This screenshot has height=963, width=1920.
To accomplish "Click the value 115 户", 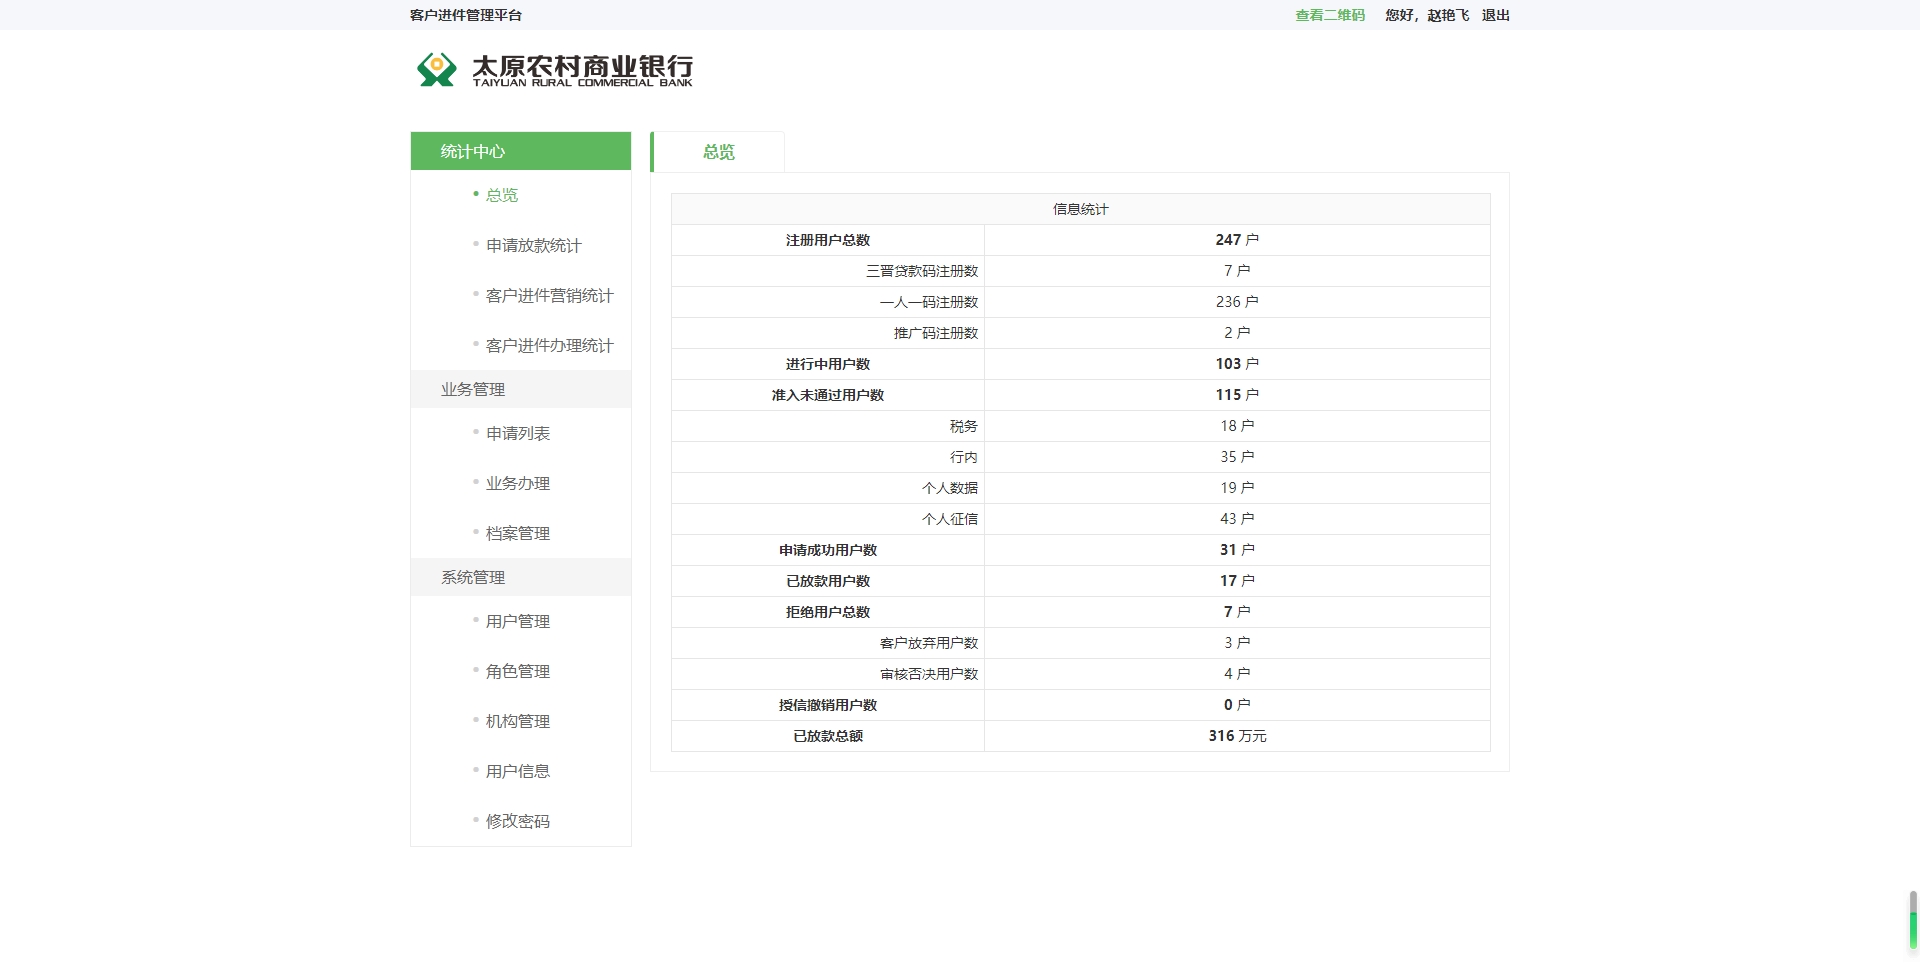I will click(x=1237, y=395).
